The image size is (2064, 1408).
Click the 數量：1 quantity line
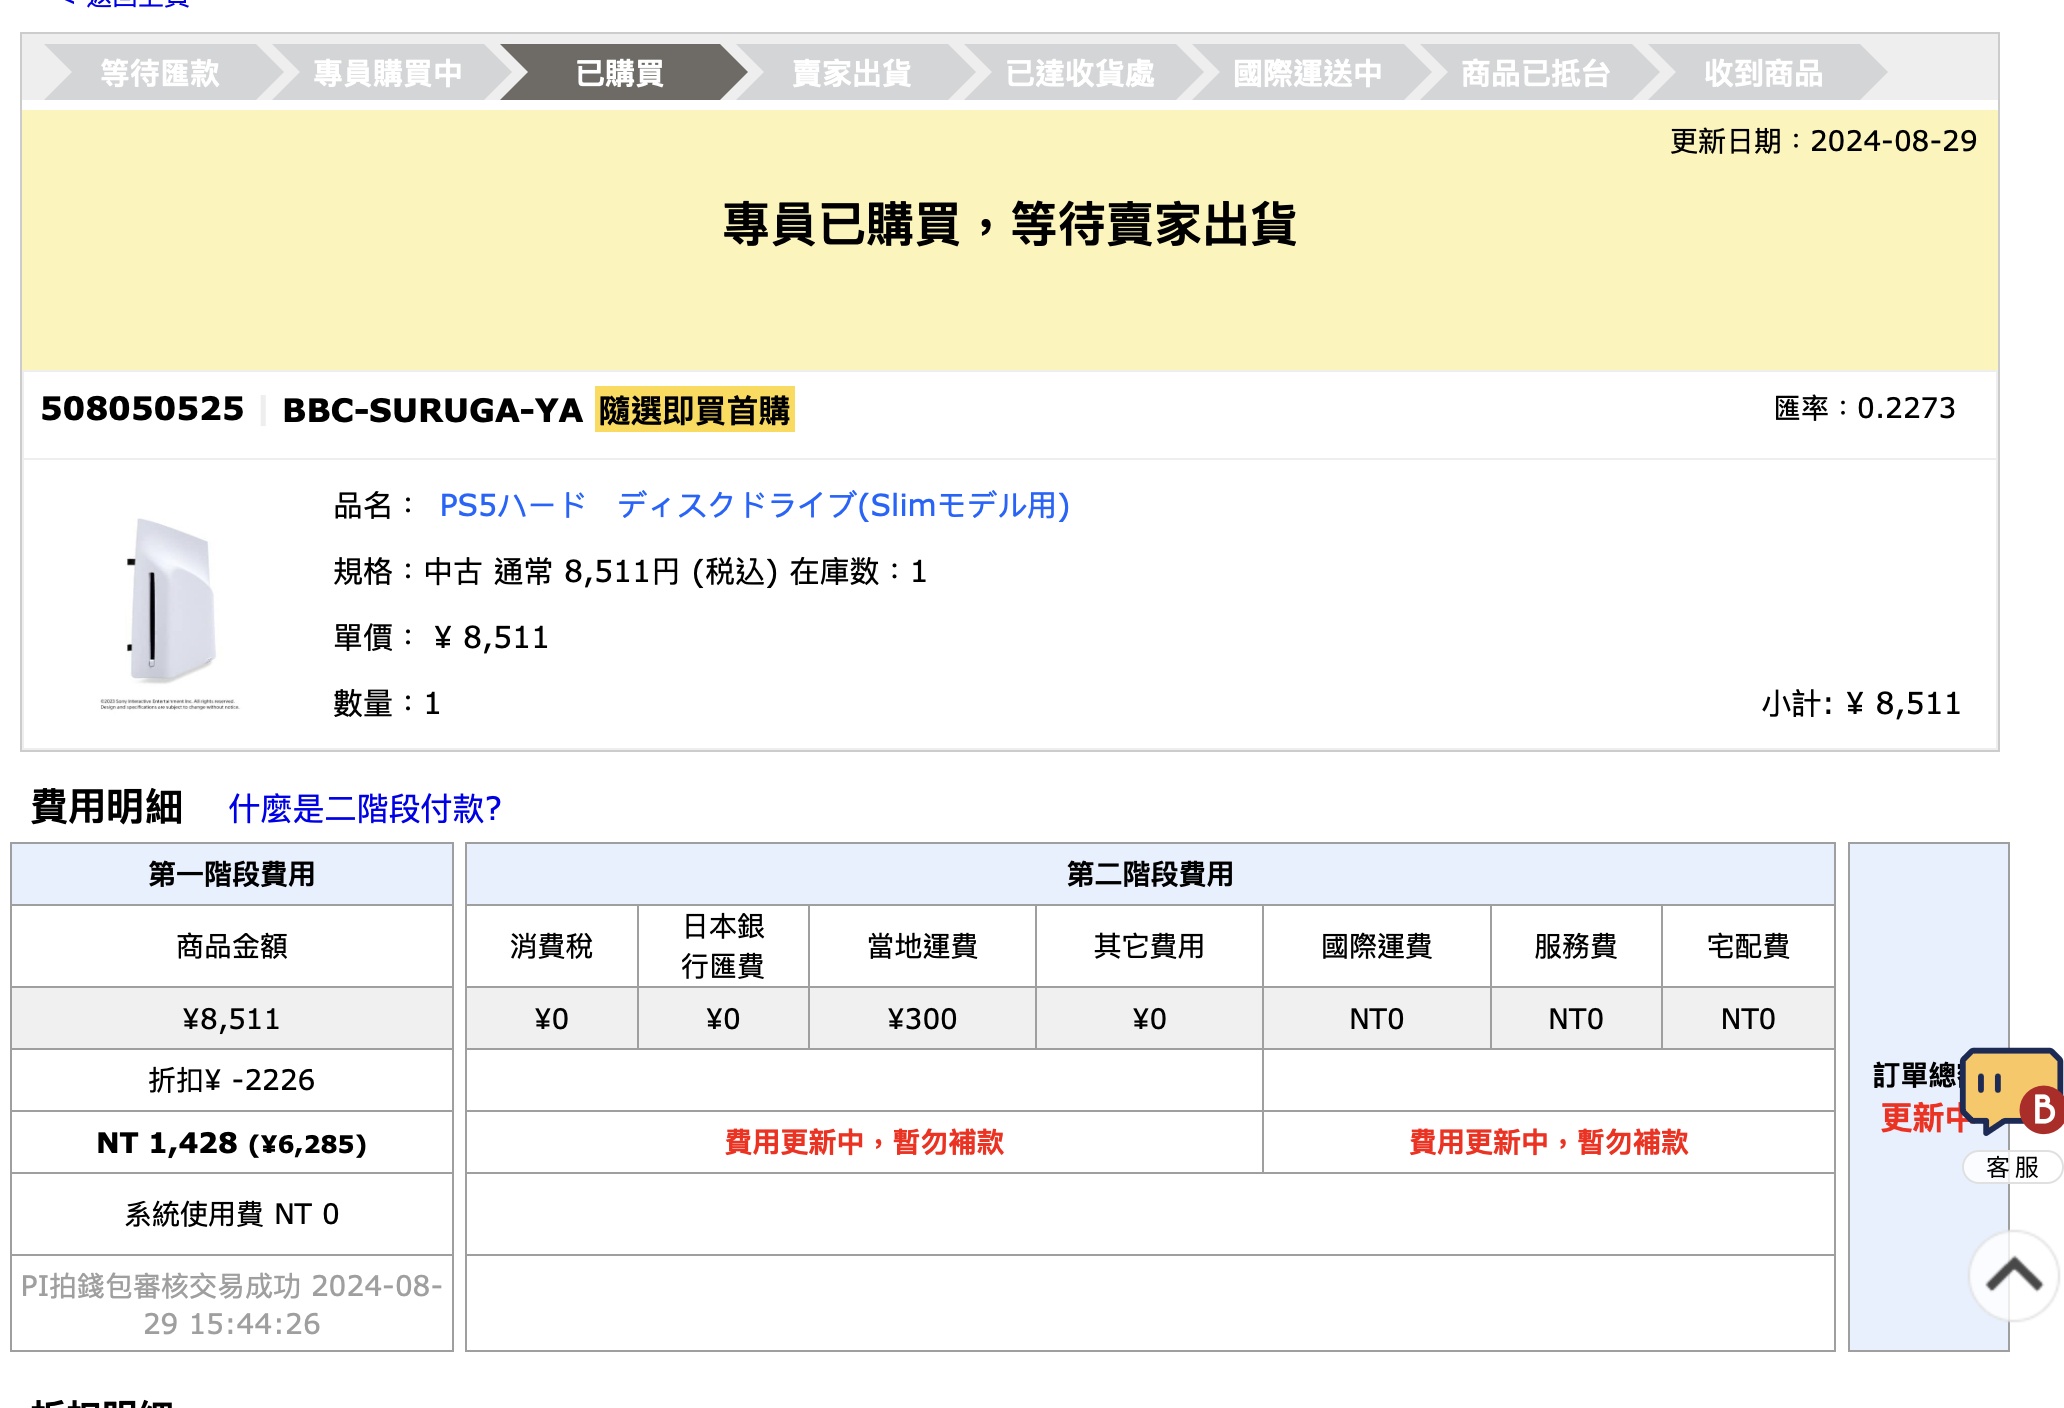[387, 703]
